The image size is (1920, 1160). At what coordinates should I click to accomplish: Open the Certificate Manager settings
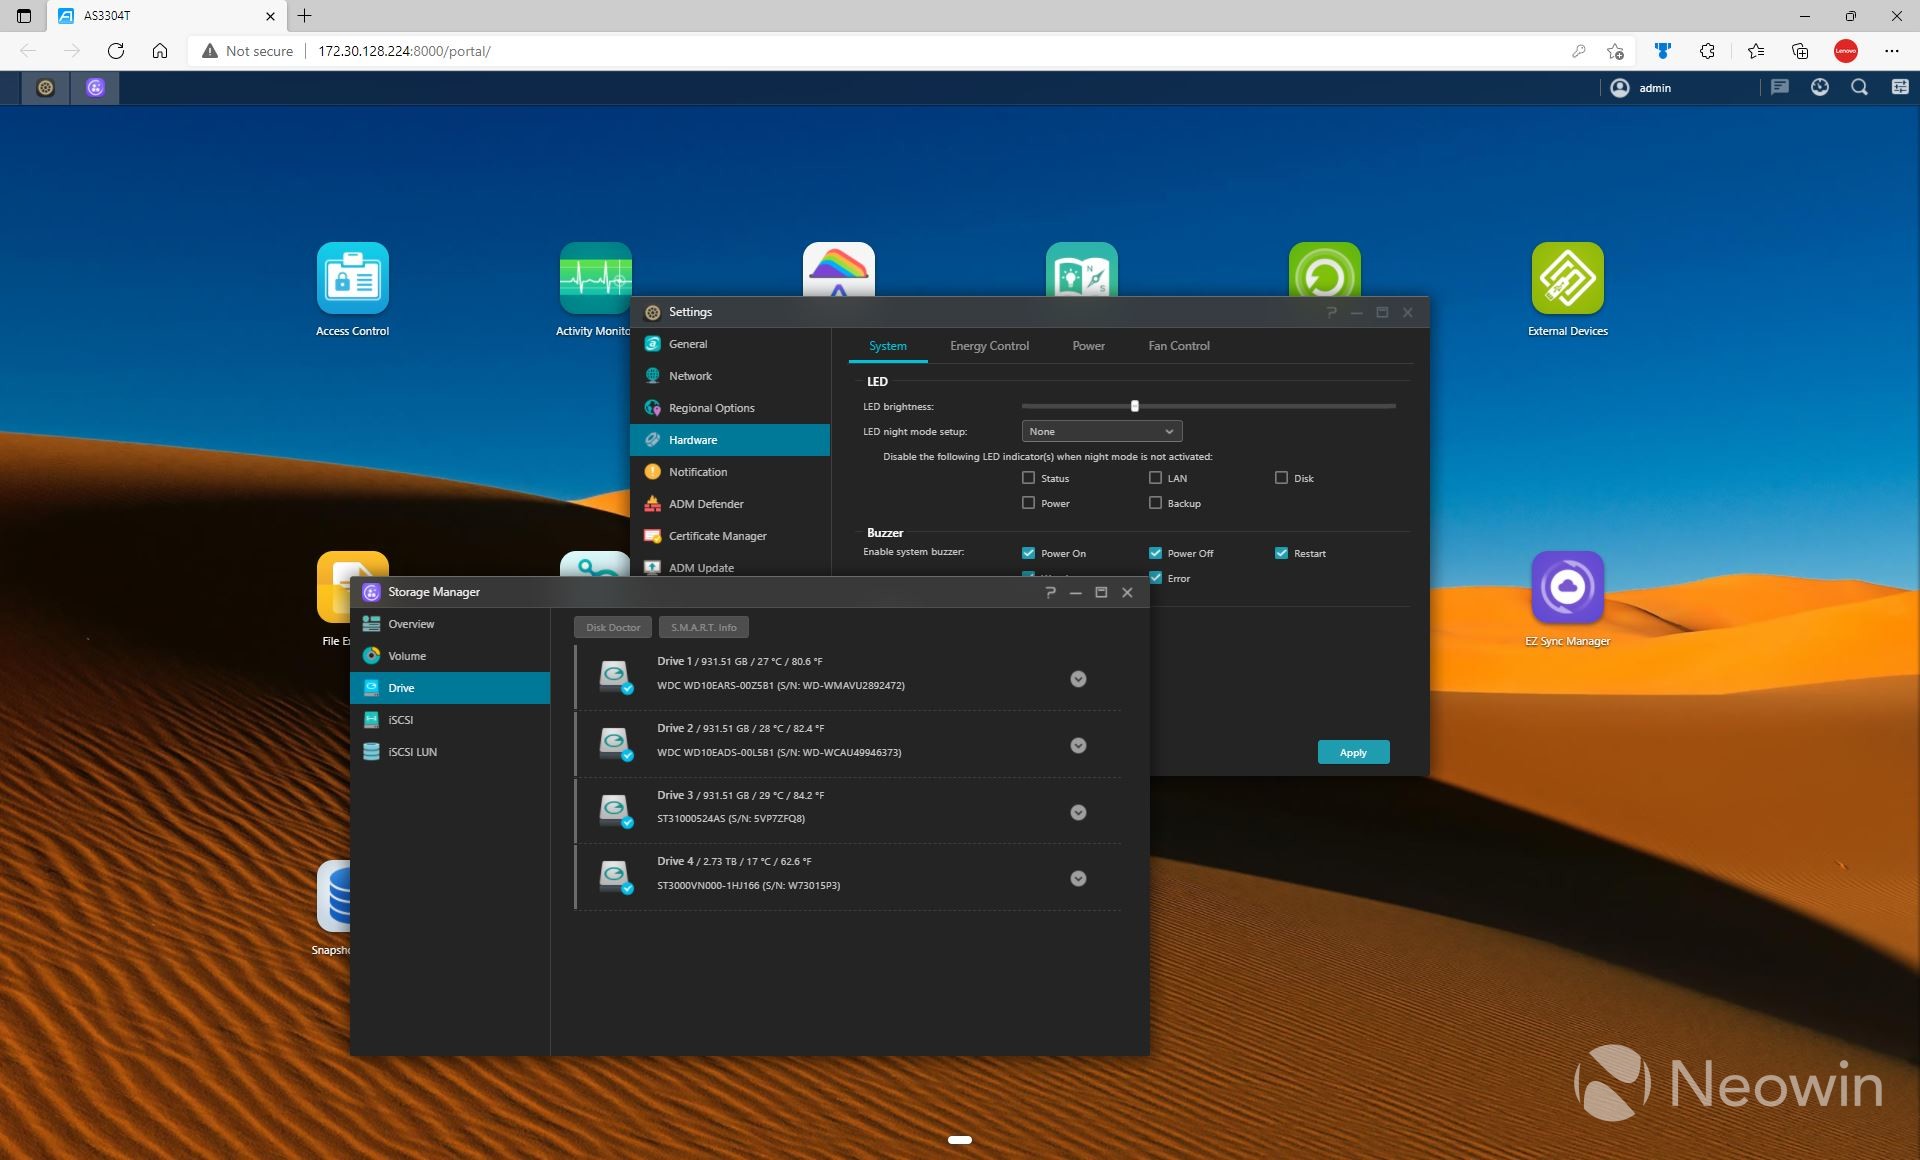tap(717, 535)
